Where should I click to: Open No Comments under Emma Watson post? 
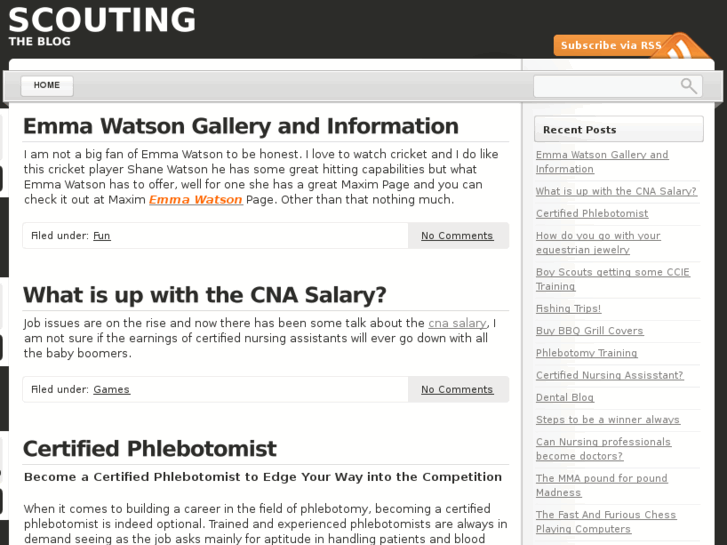(x=457, y=236)
